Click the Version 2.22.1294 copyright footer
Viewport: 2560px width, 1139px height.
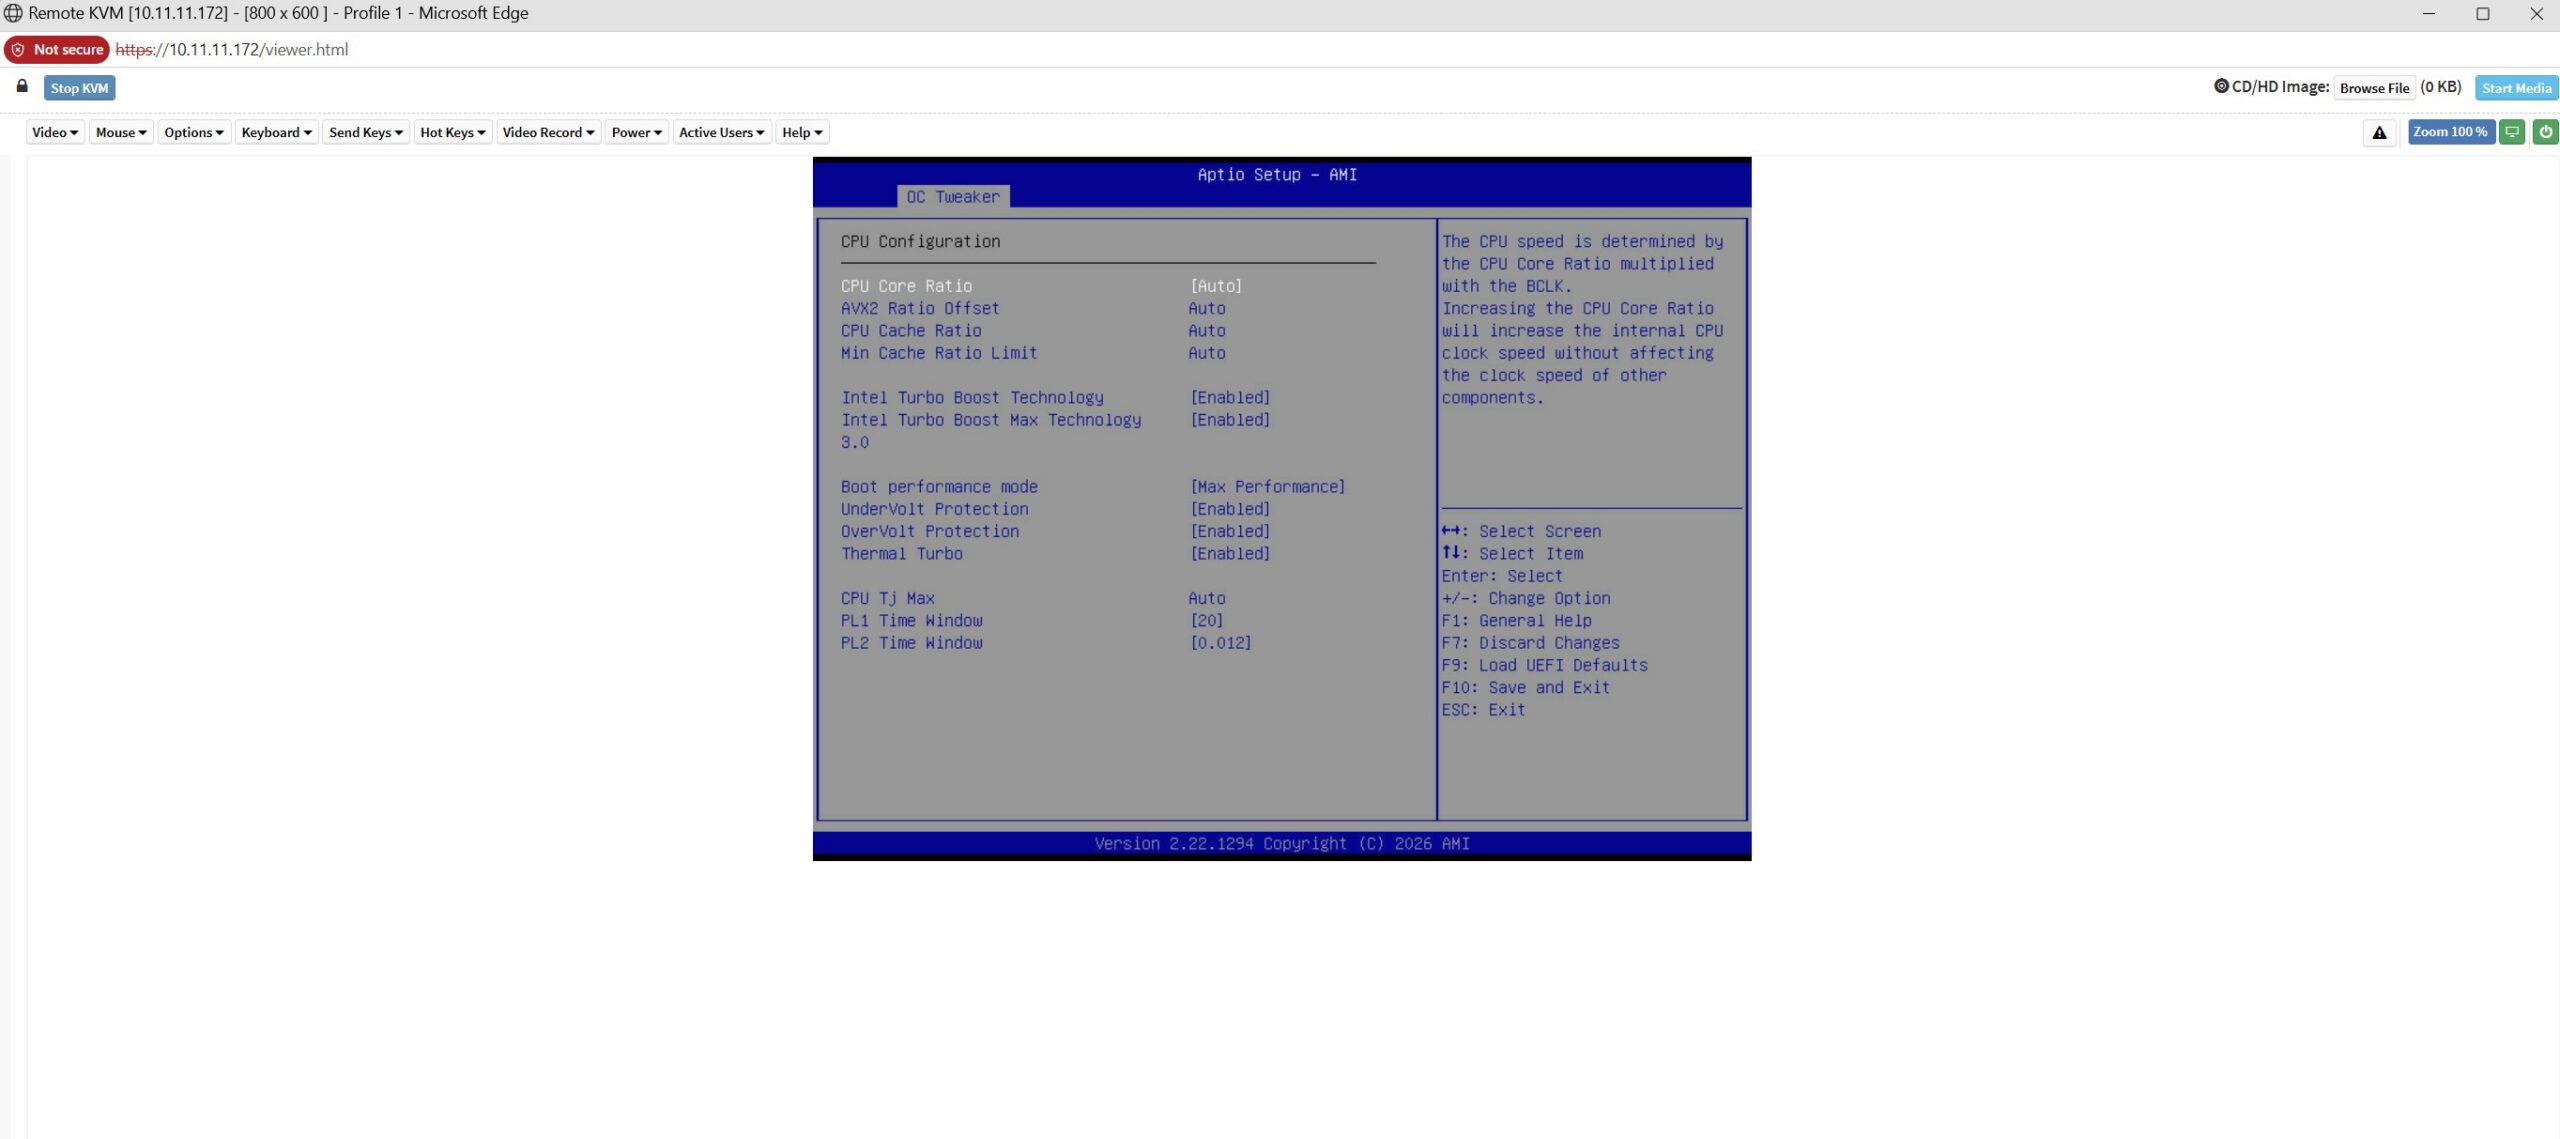[x=1282, y=844]
